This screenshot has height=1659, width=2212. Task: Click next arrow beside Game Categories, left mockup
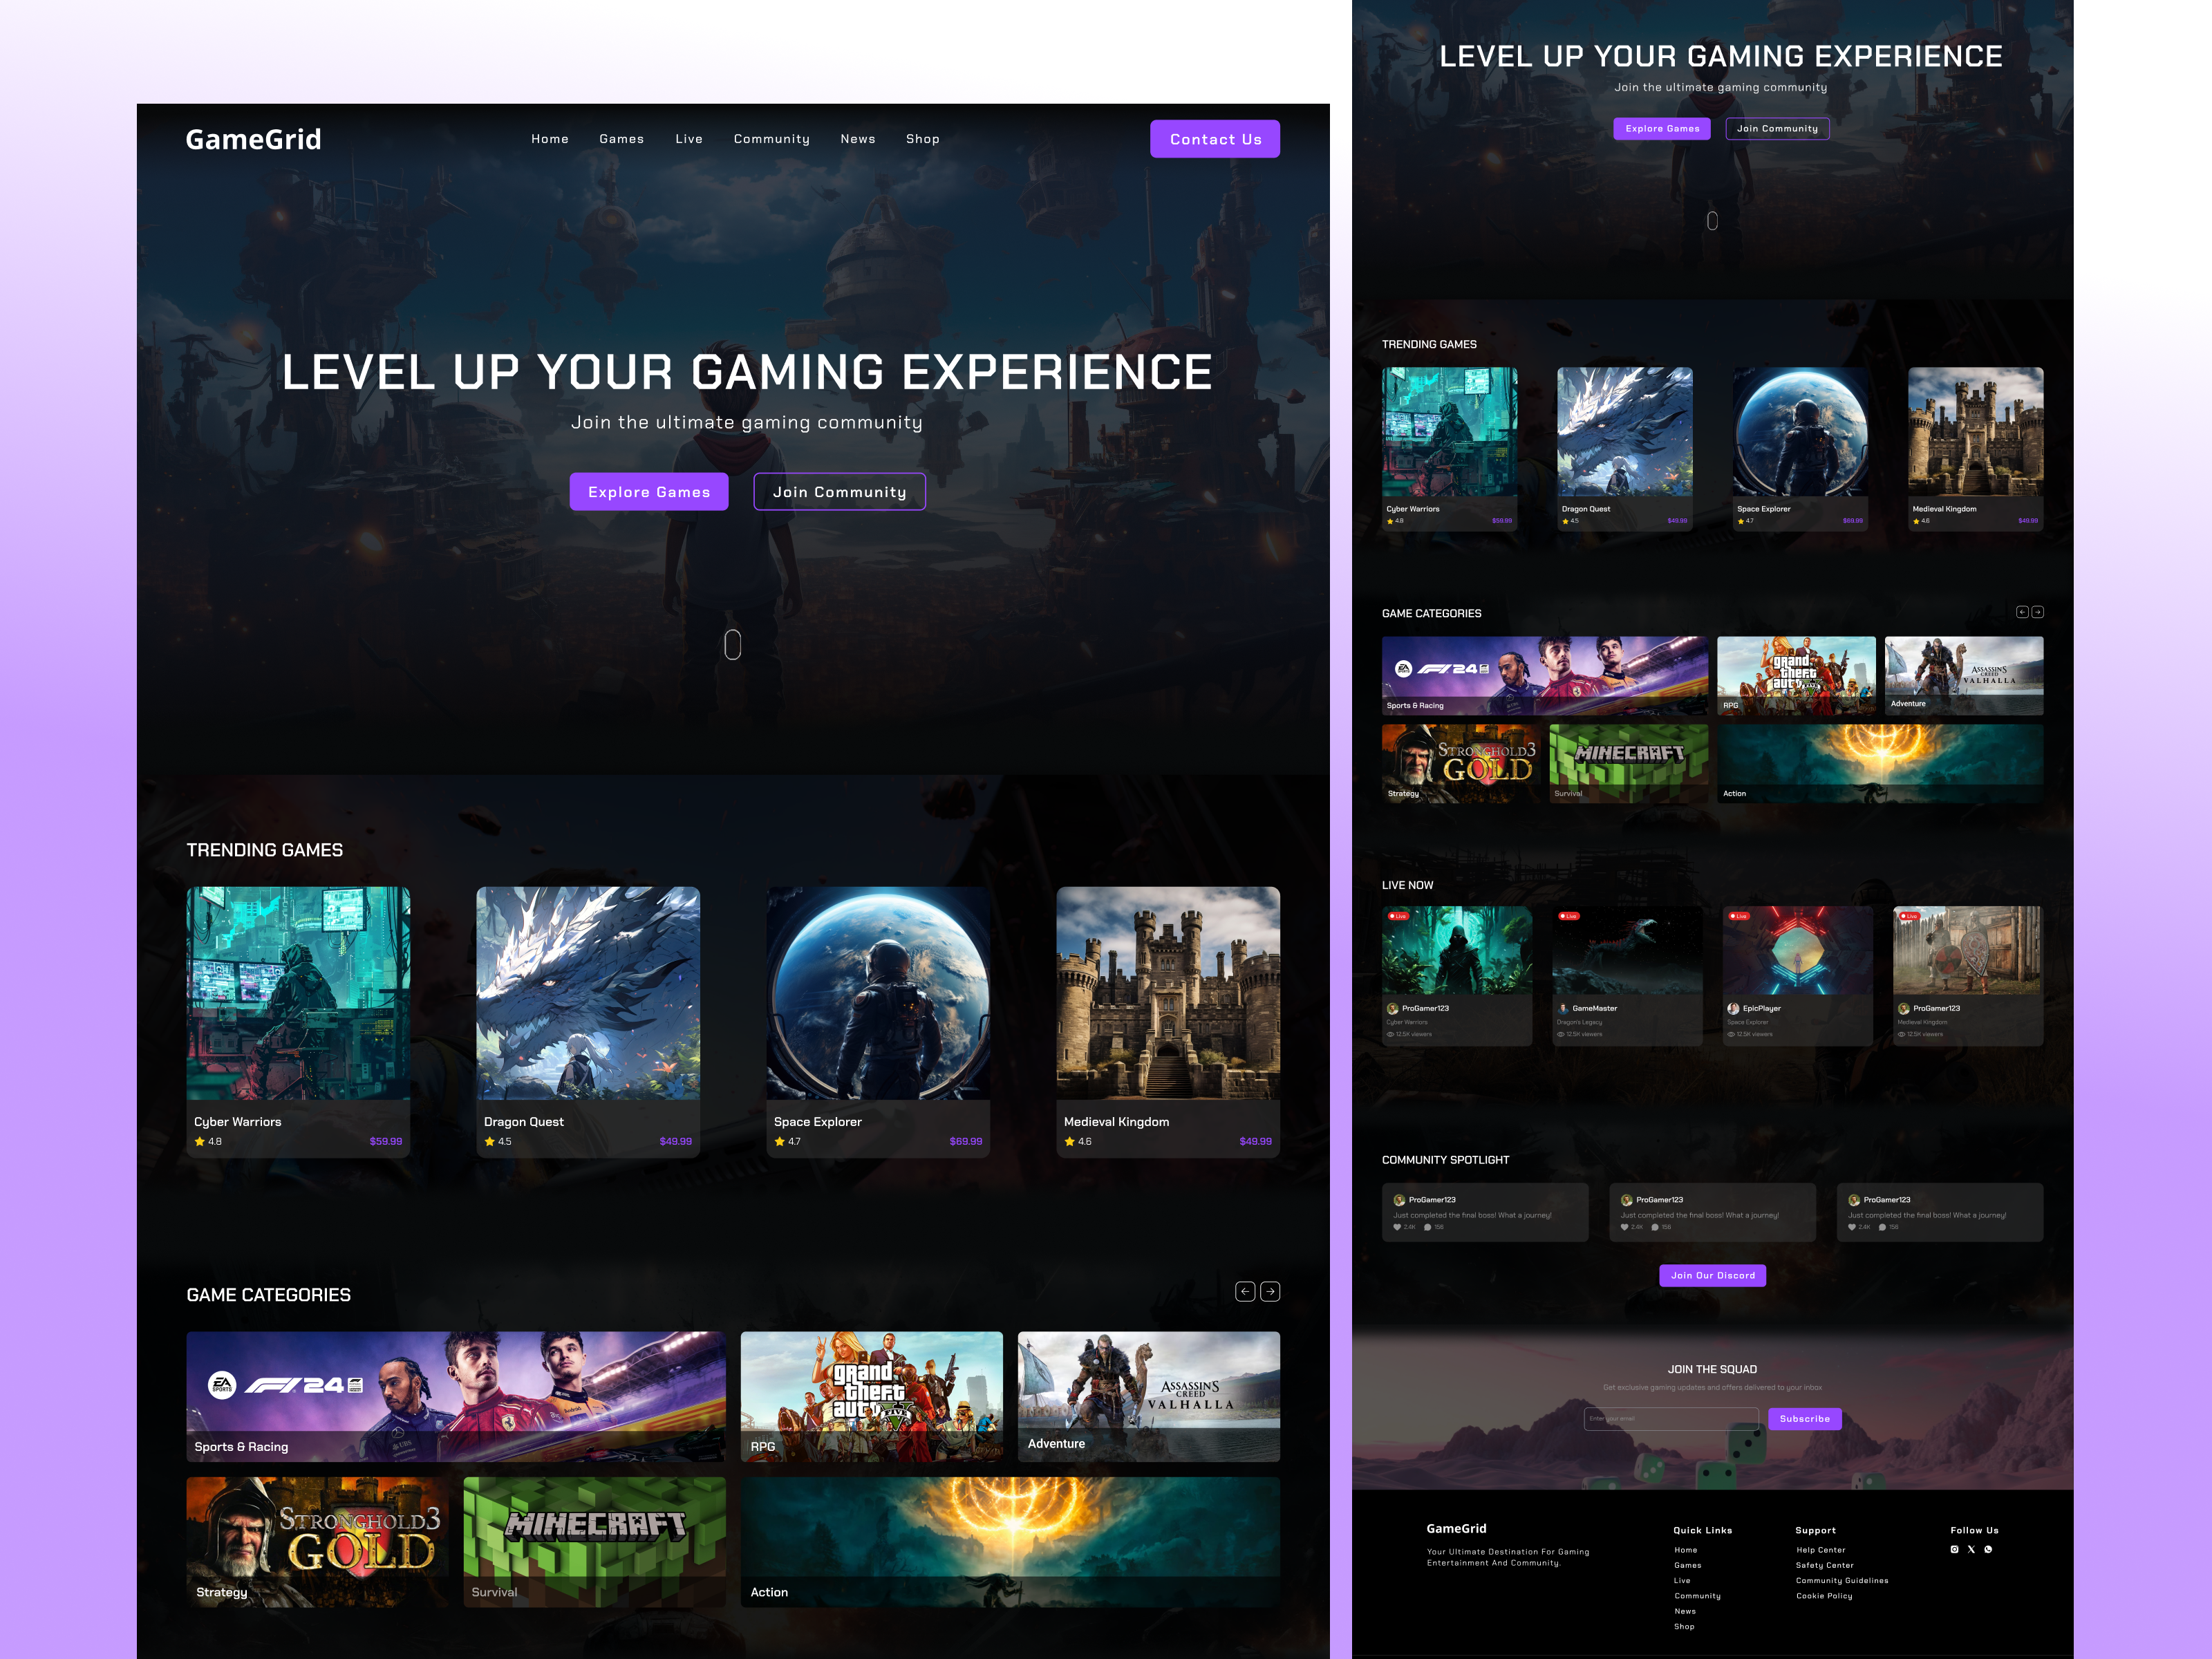pyautogui.click(x=1270, y=1292)
